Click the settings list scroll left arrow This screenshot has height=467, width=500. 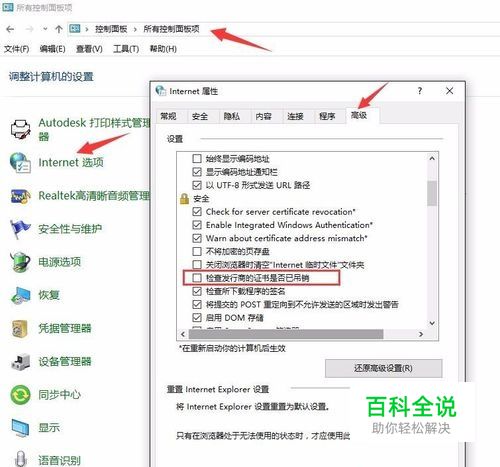[183, 334]
